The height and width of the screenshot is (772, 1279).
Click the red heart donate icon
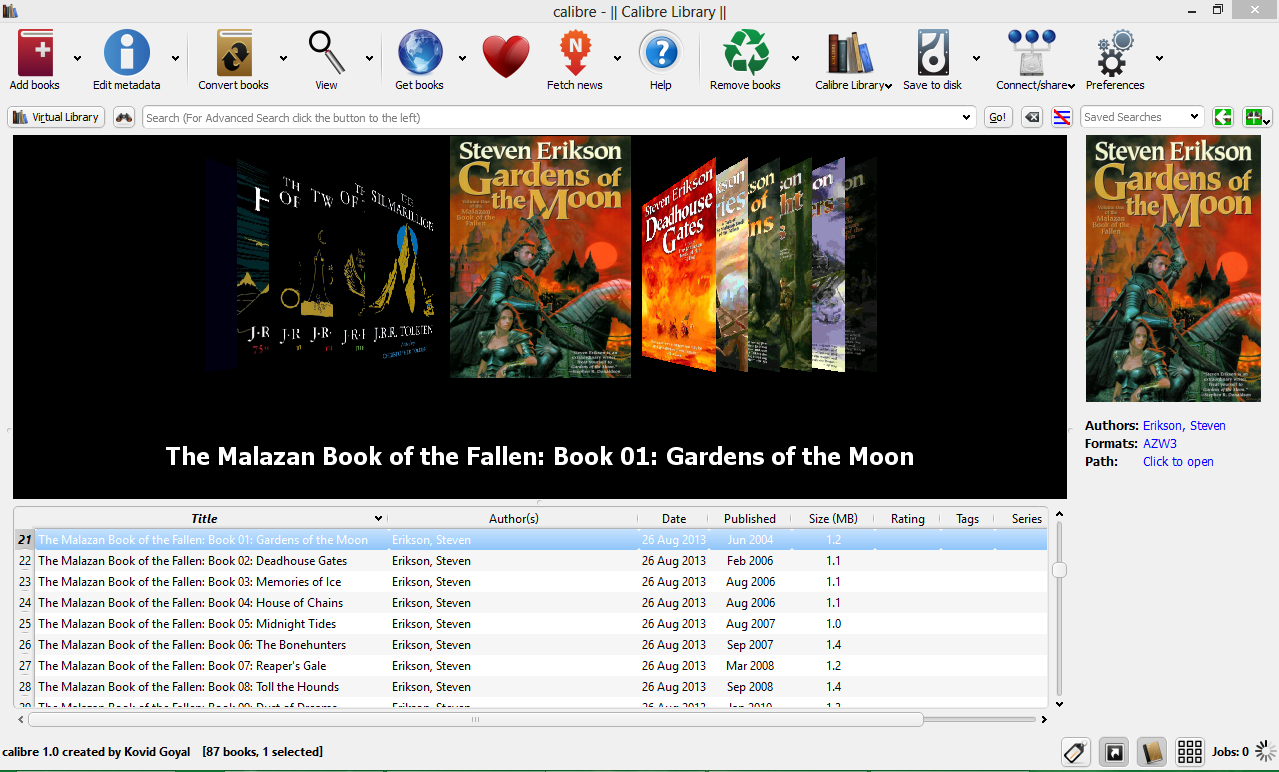(x=506, y=57)
